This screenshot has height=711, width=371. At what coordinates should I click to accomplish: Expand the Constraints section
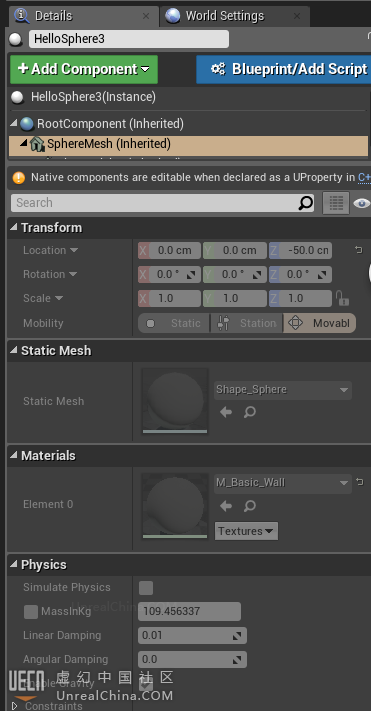[x=14, y=706]
